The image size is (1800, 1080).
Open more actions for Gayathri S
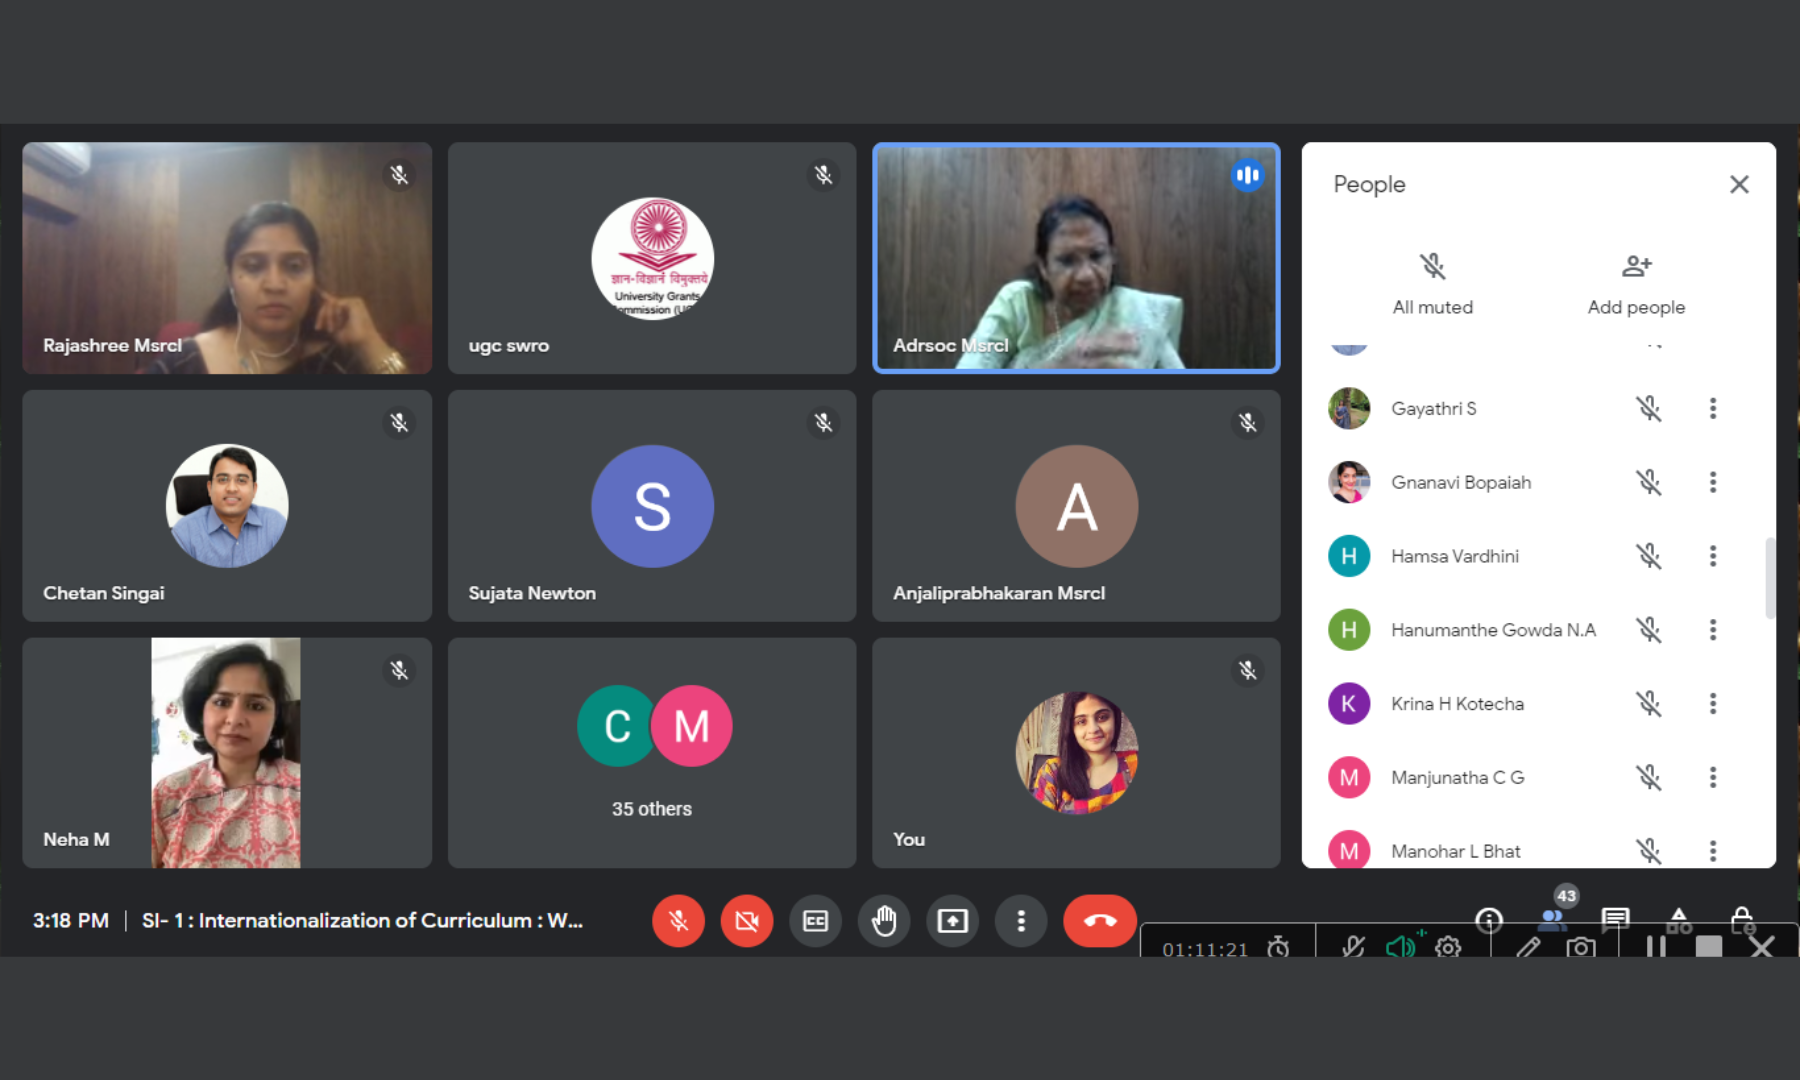coord(1712,409)
